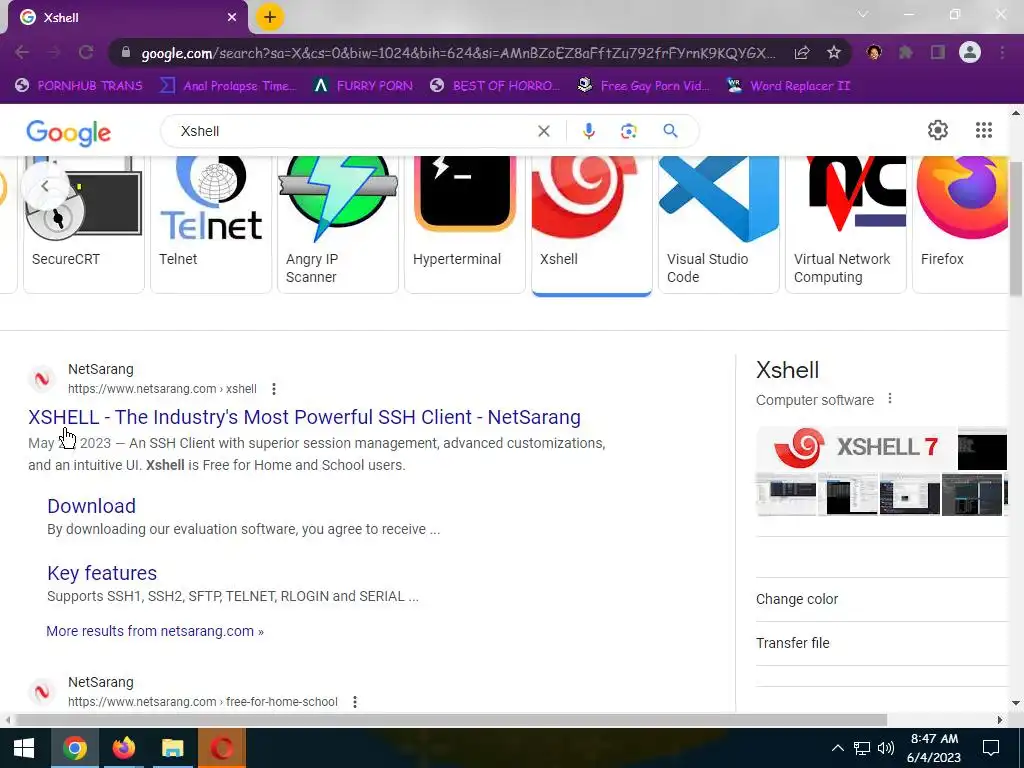Select the Angry IP Scanner card
The width and height of the screenshot is (1024, 768).
(x=338, y=224)
